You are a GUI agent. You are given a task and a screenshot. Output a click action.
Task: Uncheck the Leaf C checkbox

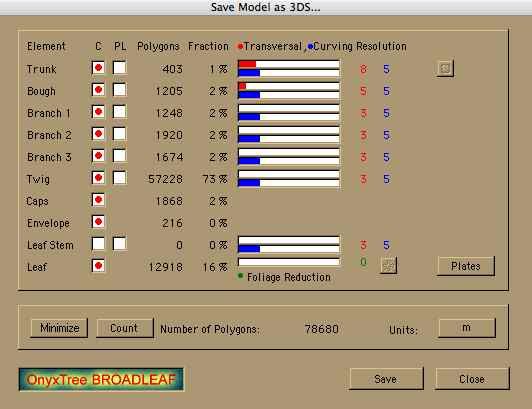(98, 266)
